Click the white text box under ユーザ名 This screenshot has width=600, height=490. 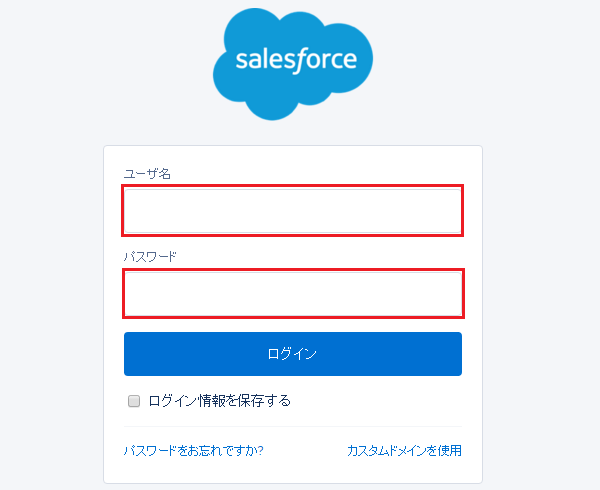coord(293,211)
